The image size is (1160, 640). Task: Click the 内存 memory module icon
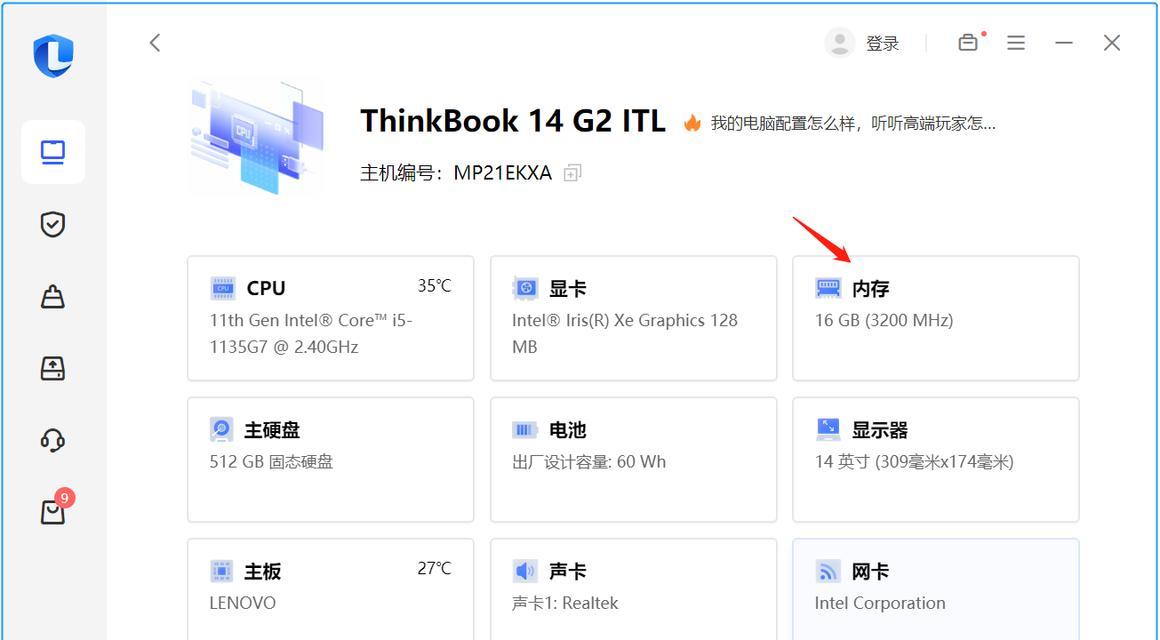pos(828,288)
